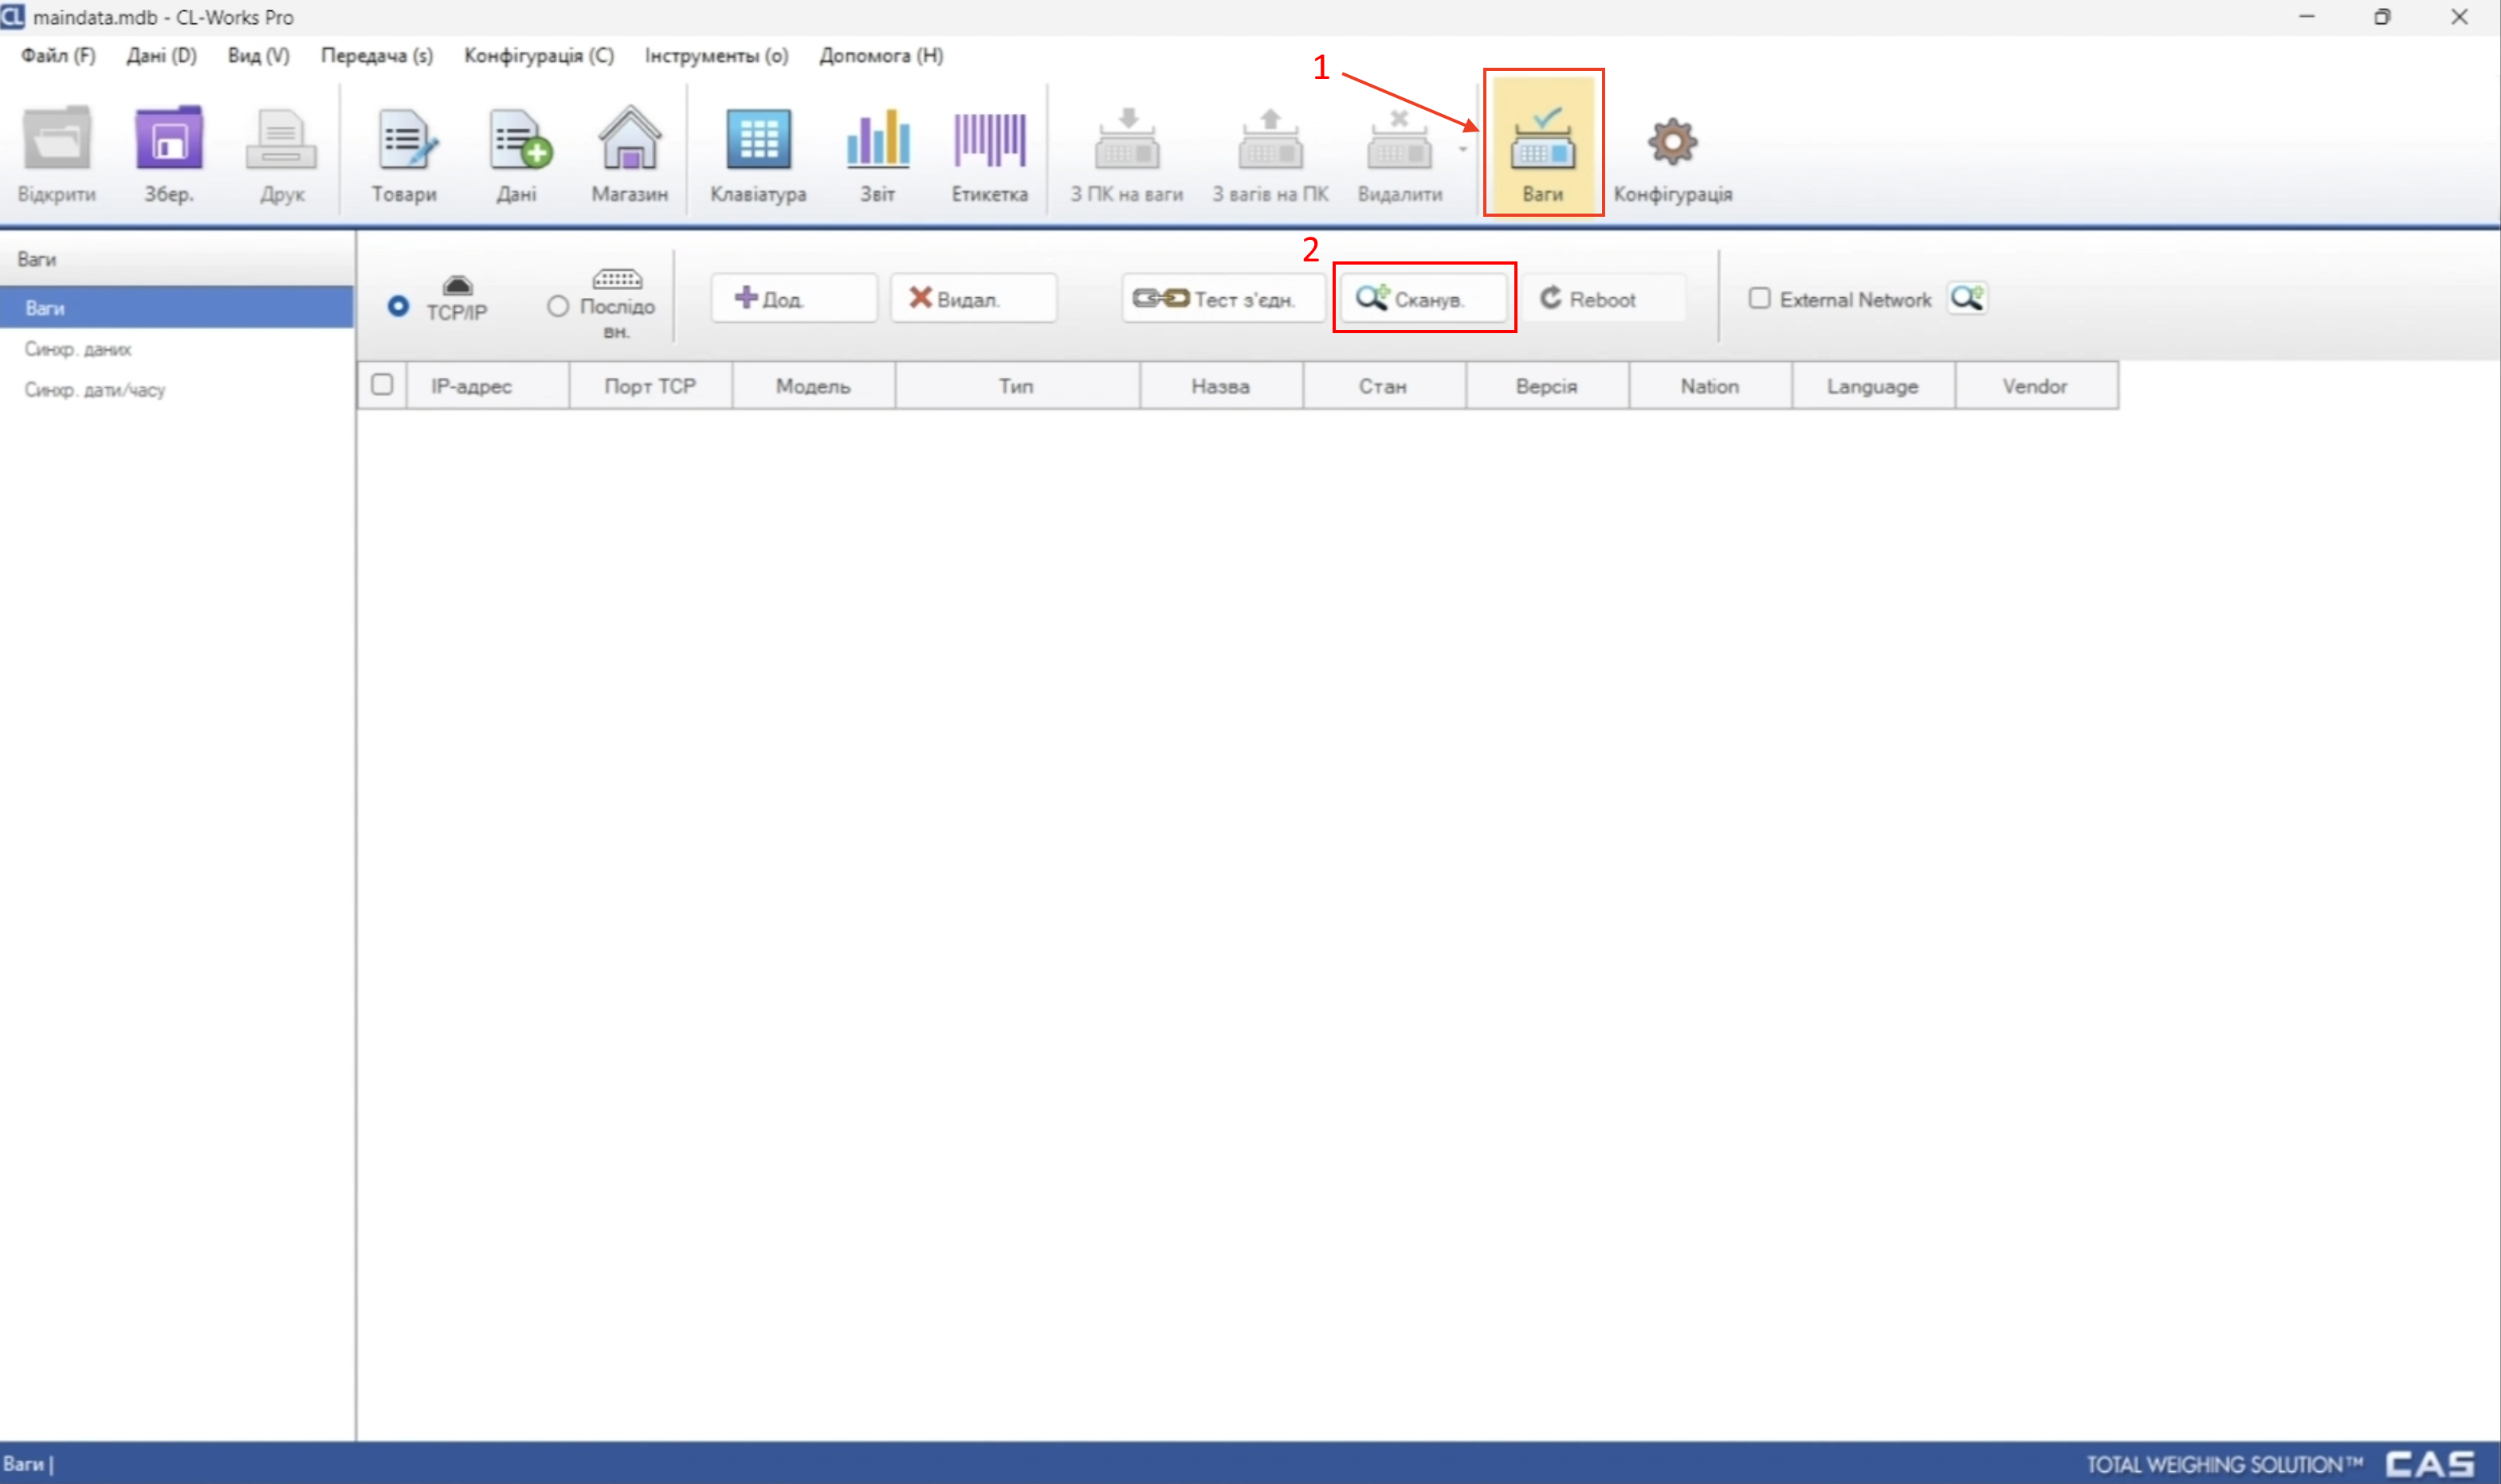
Task: Tick the select-all checkbox in table header
Action: pyautogui.click(x=382, y=385)
